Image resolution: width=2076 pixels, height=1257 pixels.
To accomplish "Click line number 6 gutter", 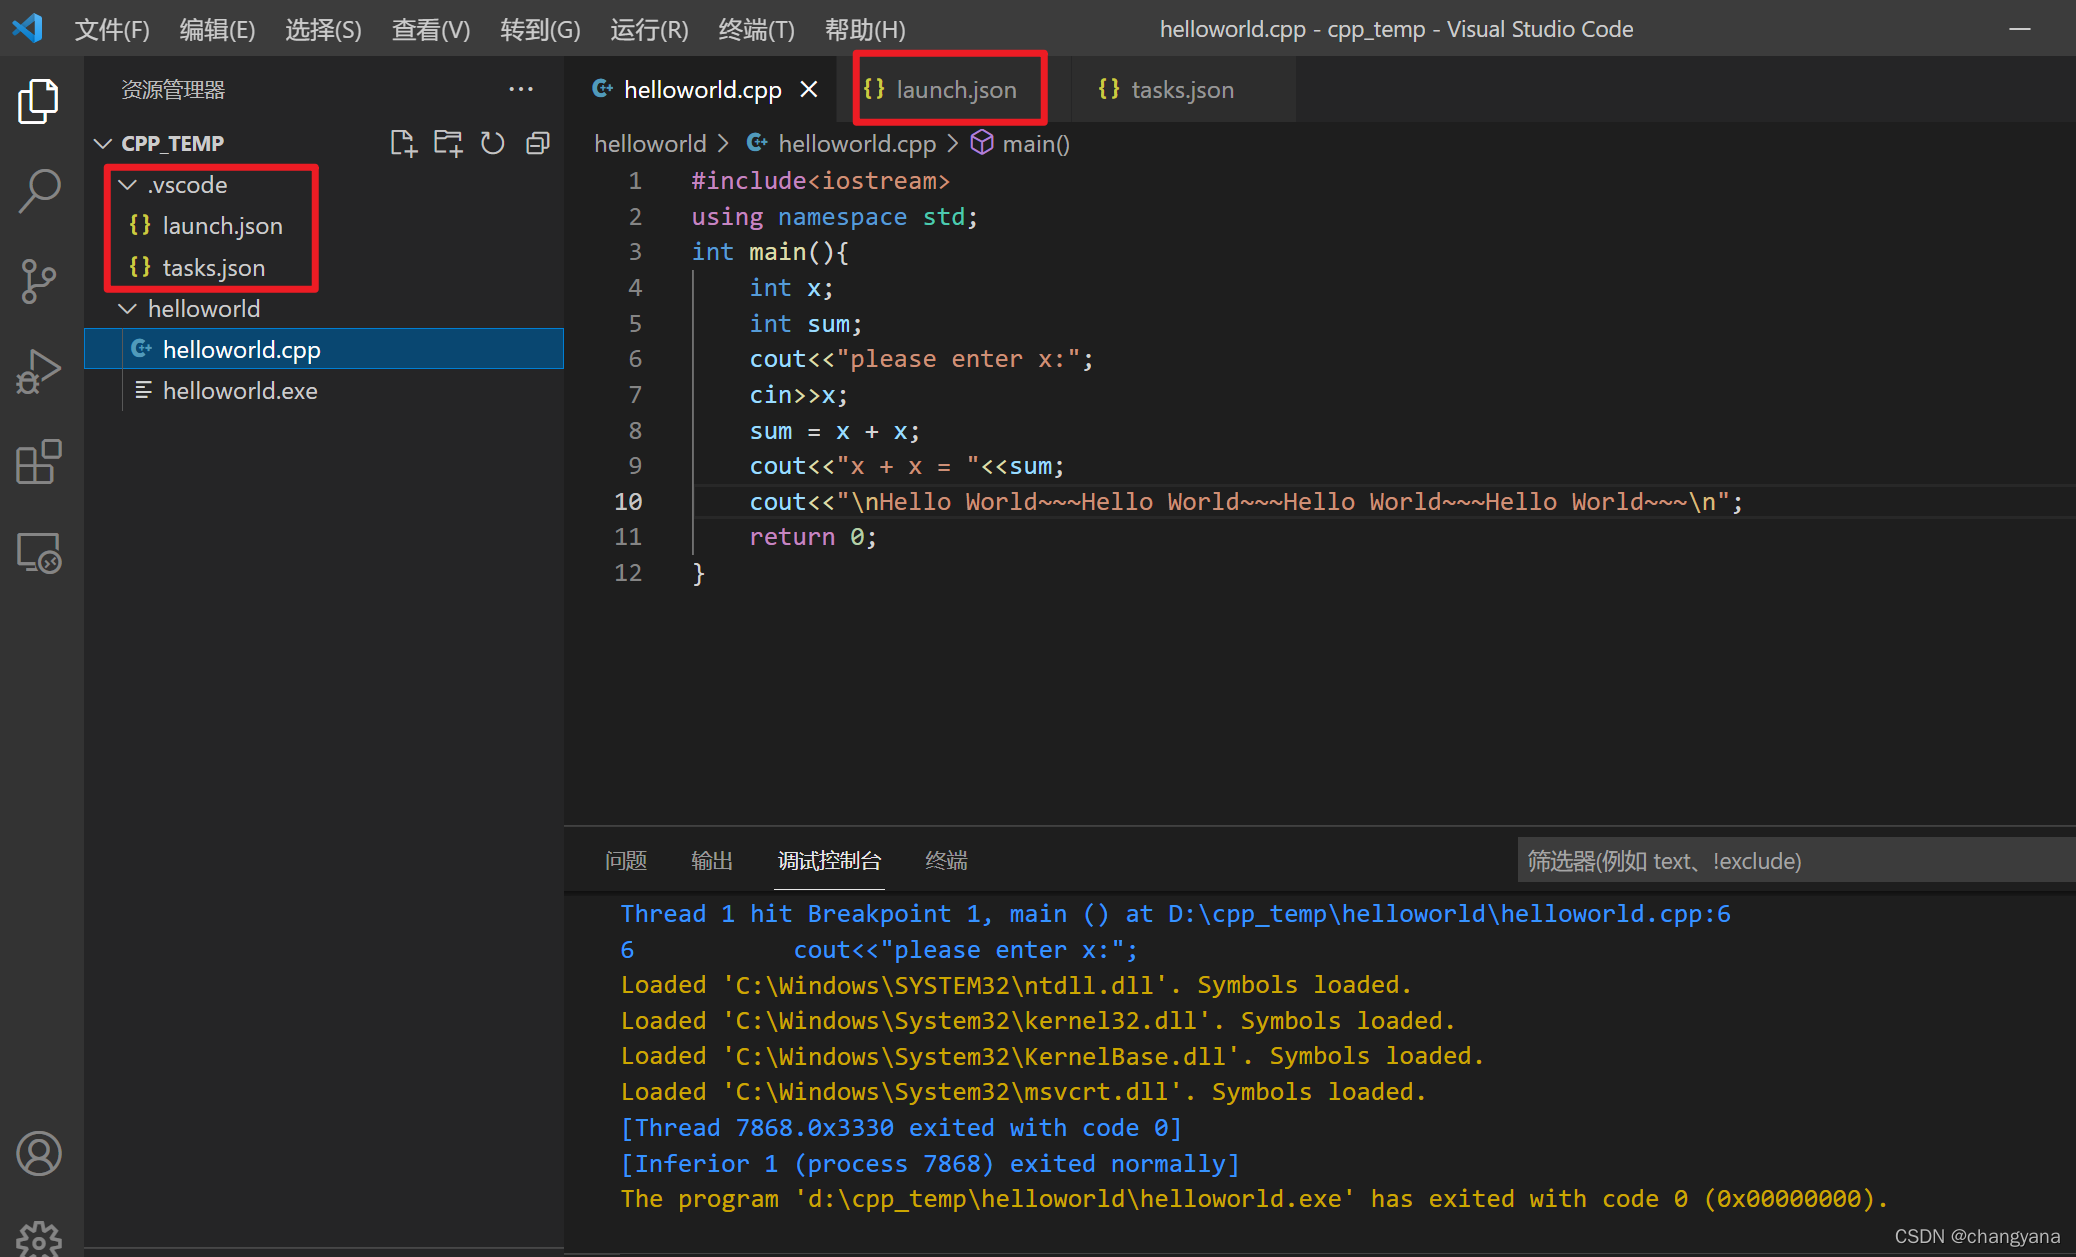I will [x=635, y=359].
